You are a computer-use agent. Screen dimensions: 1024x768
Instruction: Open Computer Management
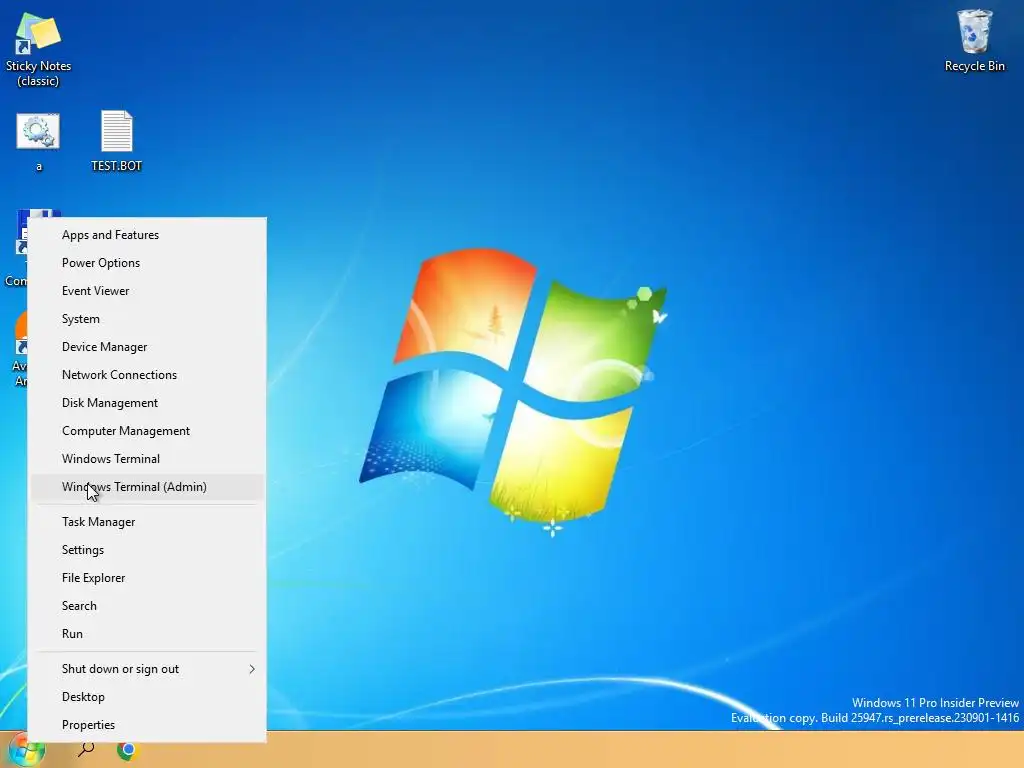pyautogui.click(x=148, y=432)
